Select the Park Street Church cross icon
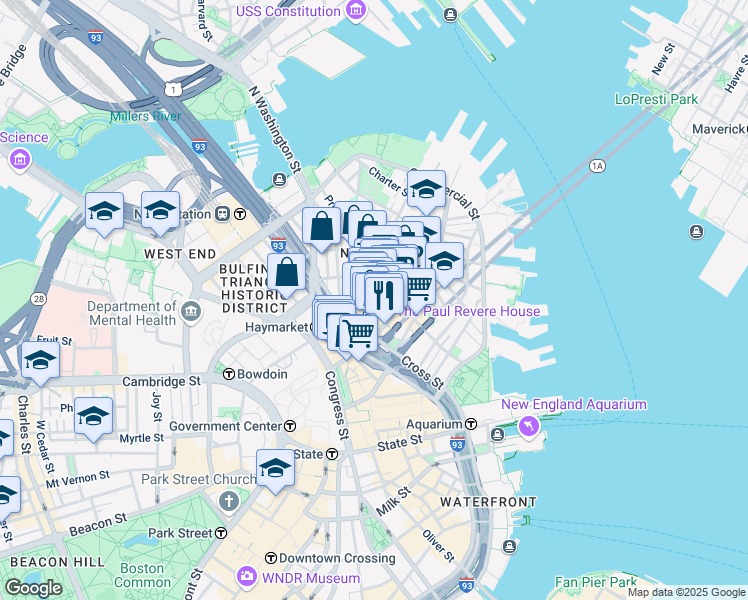Screen dimensions: 748x600 tap(229, 502)
